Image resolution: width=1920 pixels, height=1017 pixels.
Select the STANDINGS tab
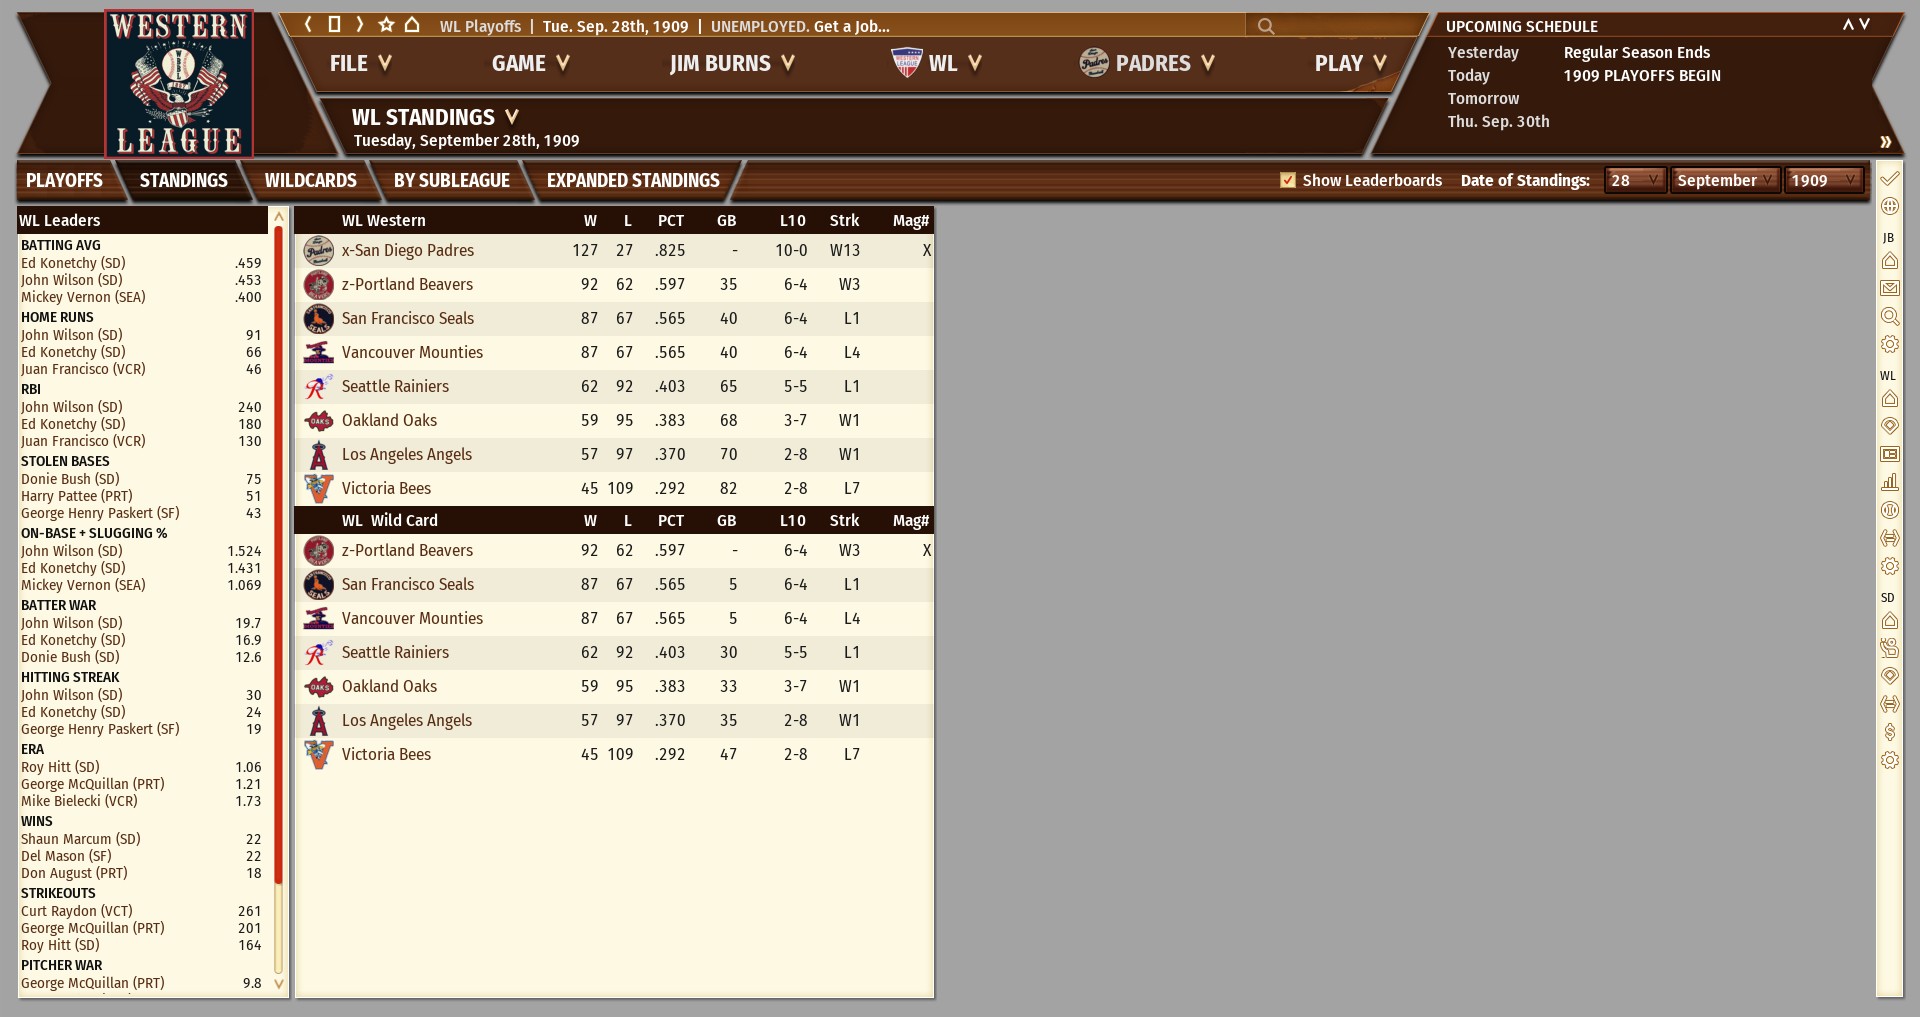point(184,180)
